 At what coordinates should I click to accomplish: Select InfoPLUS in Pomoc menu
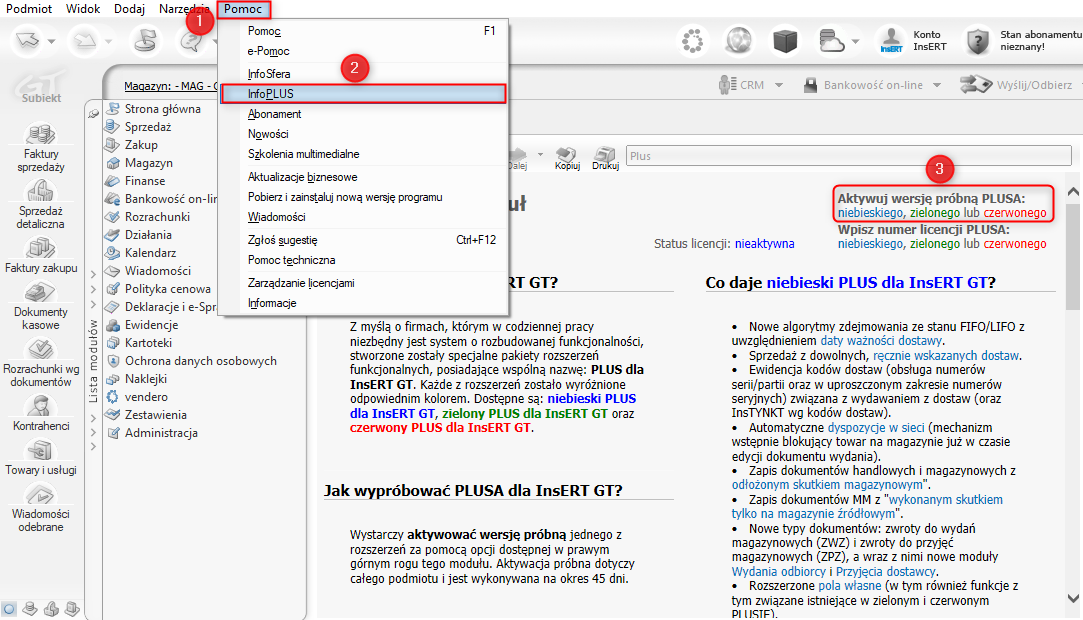tap(363, 94)
